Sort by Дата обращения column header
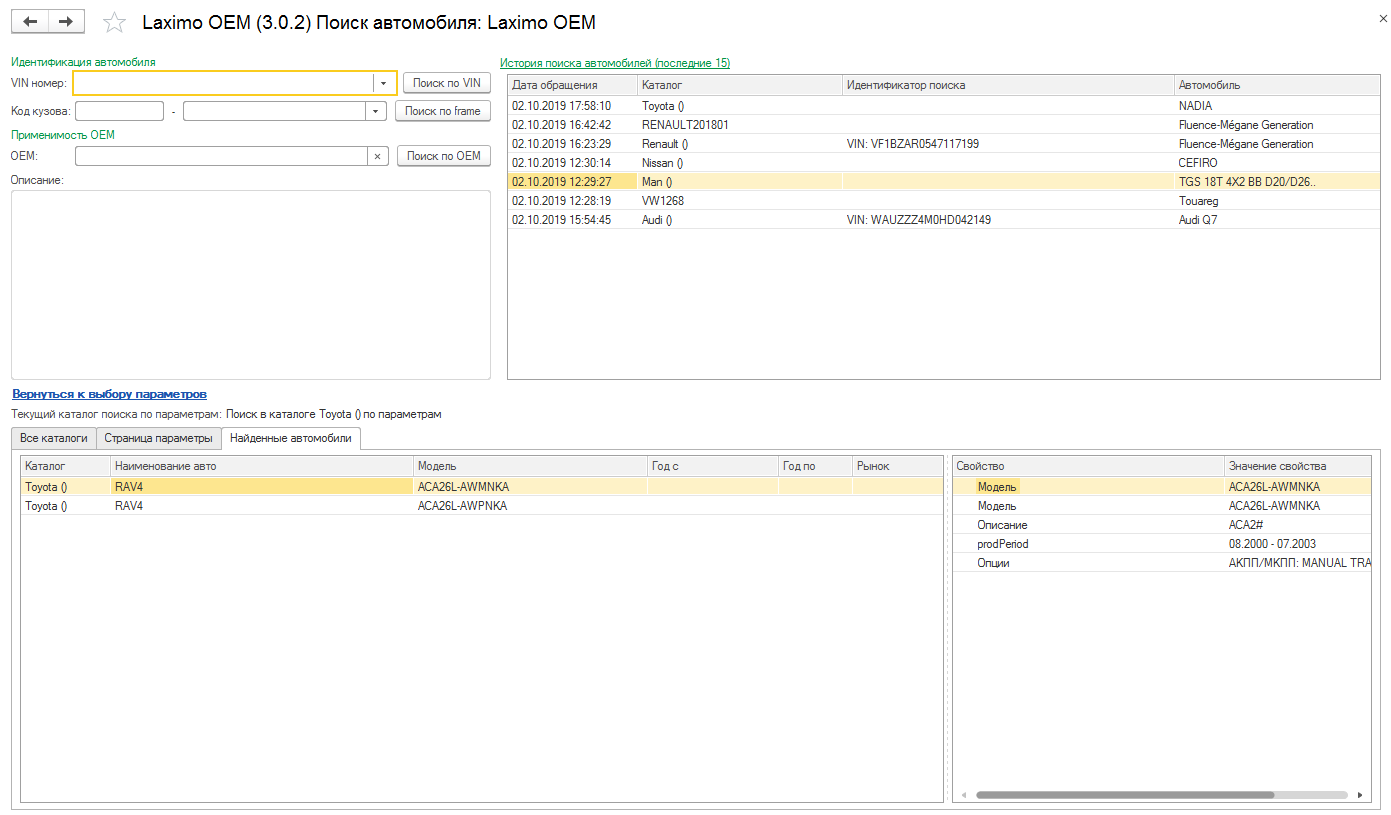This screenshot has height=815, width=1391. (x=572, y=85)
